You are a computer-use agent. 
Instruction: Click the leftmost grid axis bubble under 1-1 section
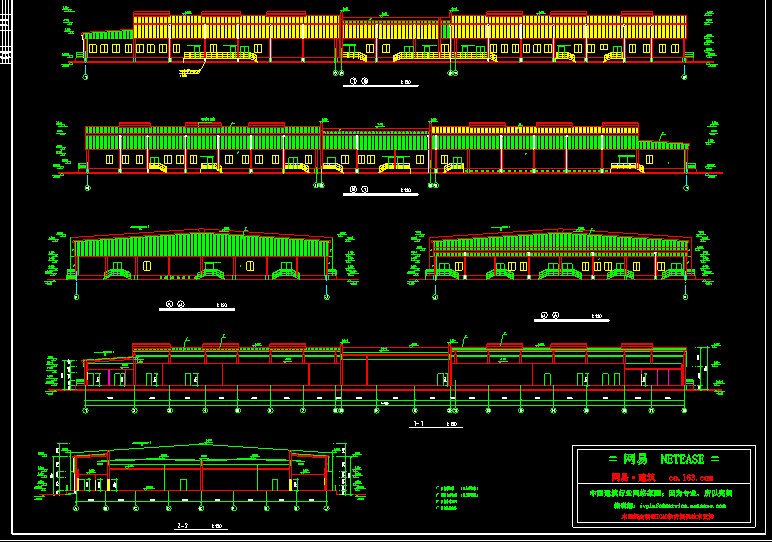point(86,410)
